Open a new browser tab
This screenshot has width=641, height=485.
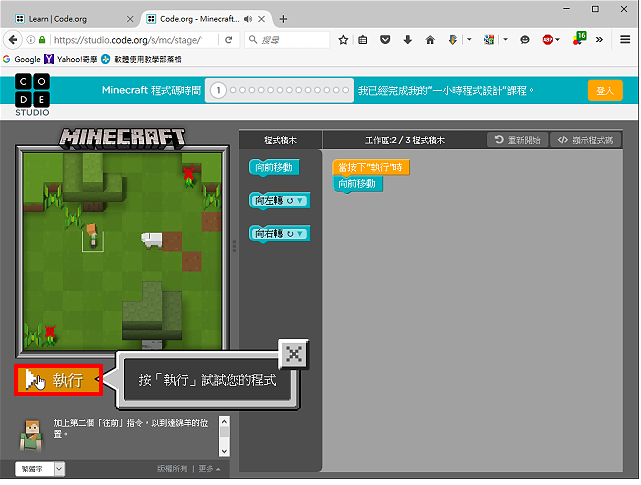coord(283,19)
